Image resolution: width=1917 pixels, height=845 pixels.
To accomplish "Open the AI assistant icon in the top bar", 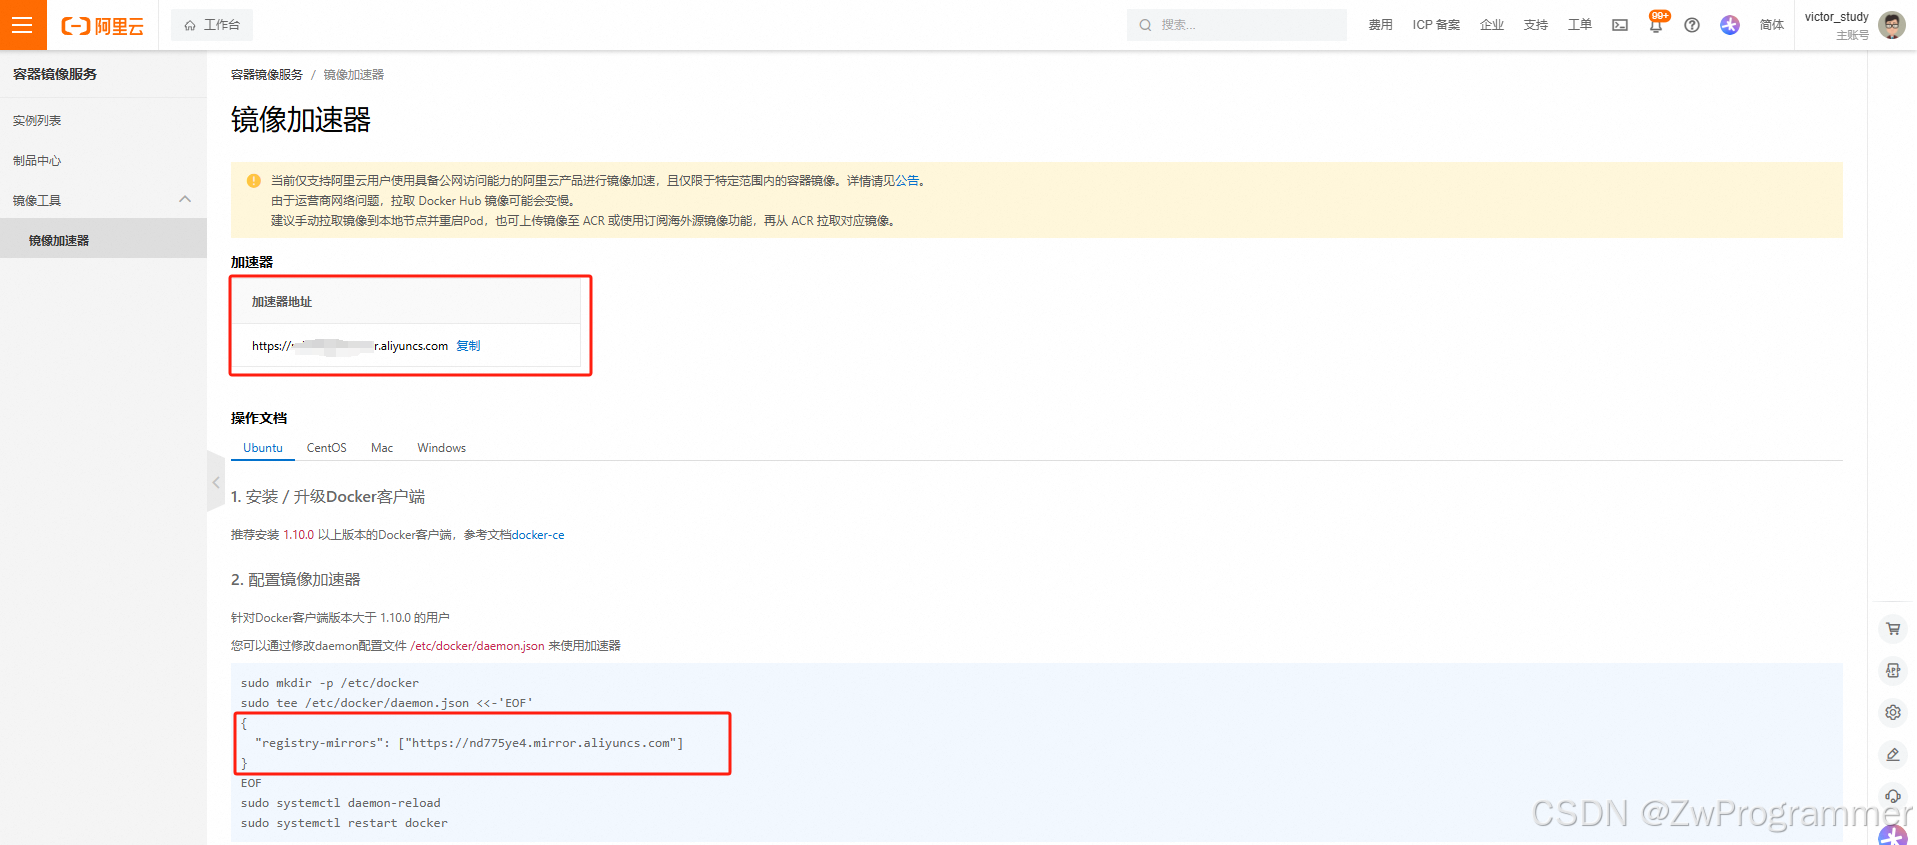I will [1730, 25].
